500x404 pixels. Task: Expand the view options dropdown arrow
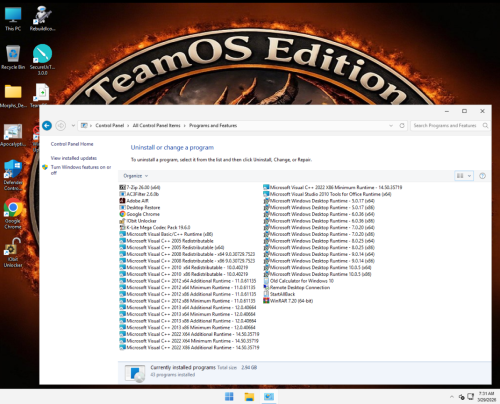click(x=469, y=176)
